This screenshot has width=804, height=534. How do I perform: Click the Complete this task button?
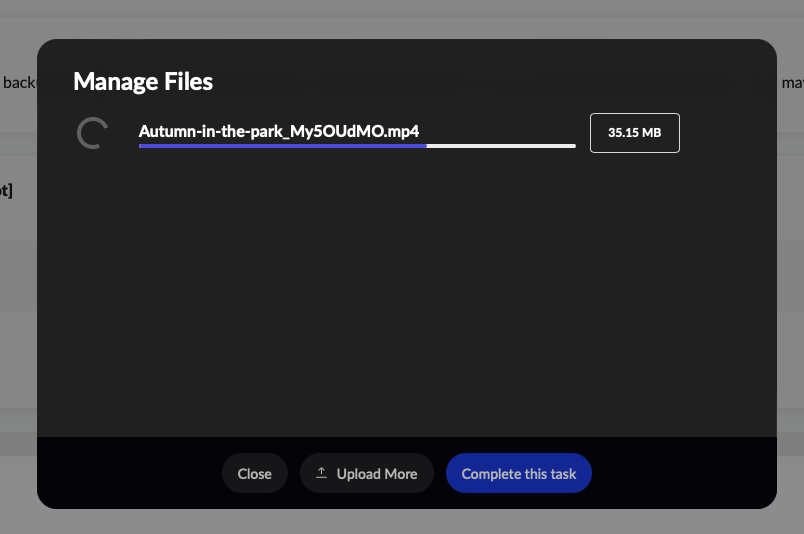(x=518, y=474)
